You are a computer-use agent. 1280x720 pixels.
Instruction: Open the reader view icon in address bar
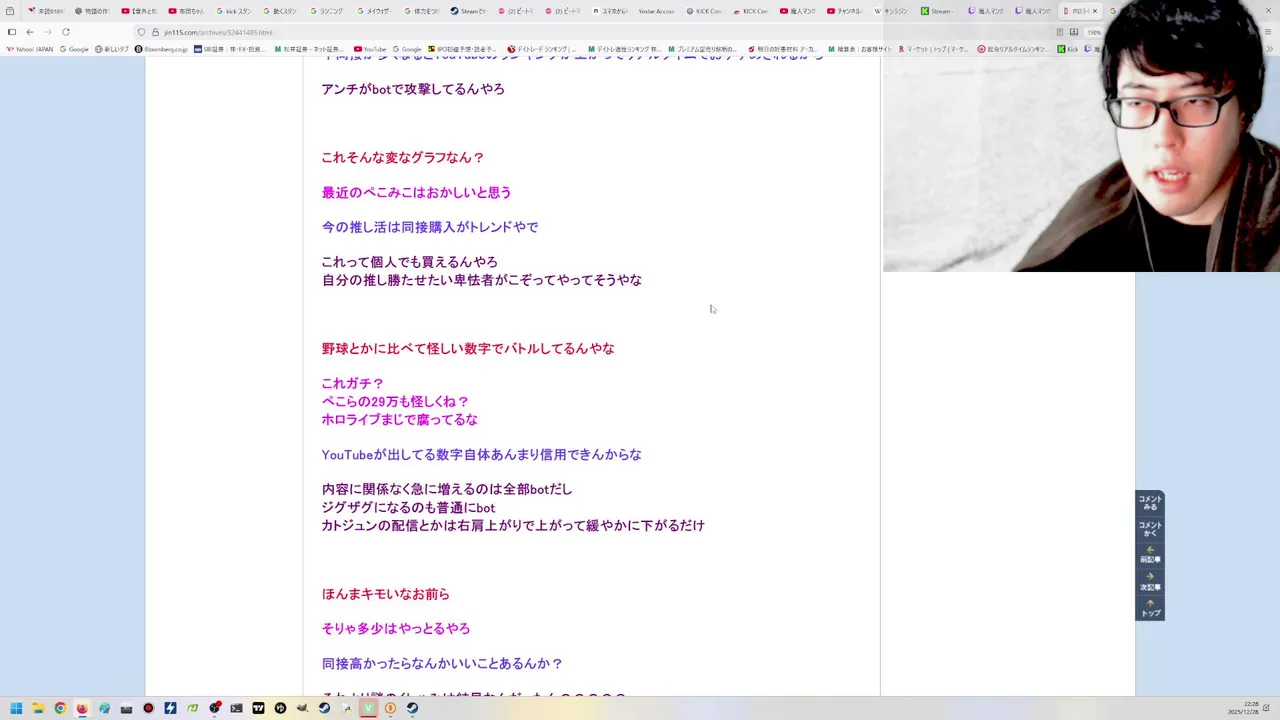tap(1060, 32)
